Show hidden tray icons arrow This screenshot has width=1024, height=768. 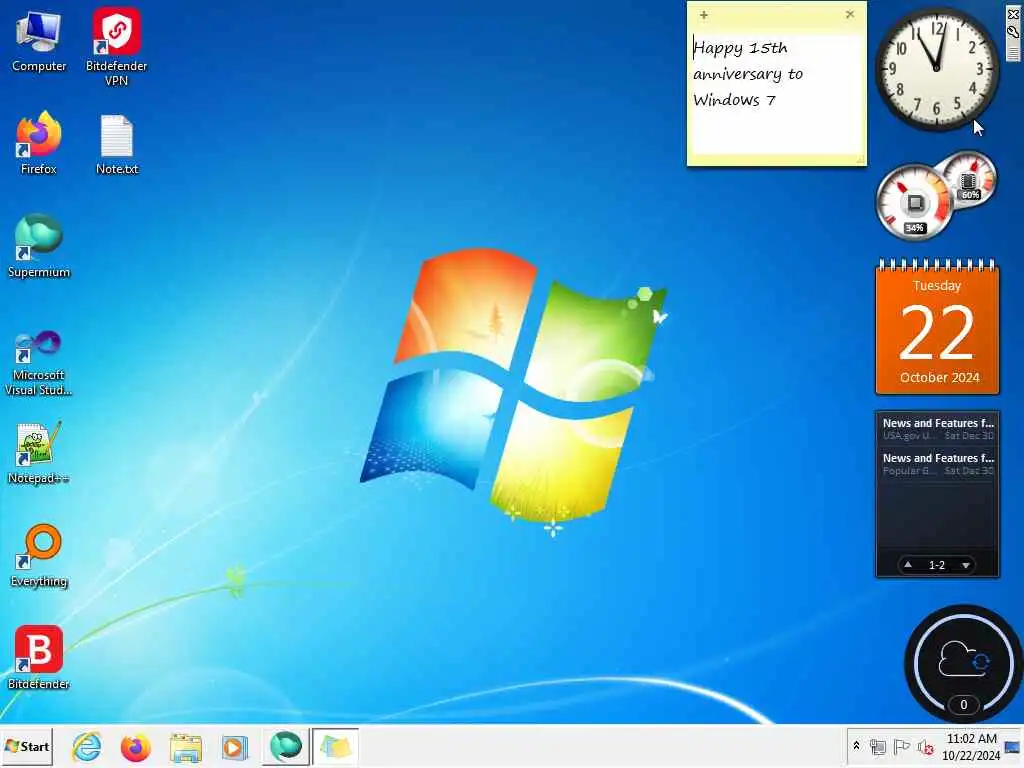[x=856, y=746]
